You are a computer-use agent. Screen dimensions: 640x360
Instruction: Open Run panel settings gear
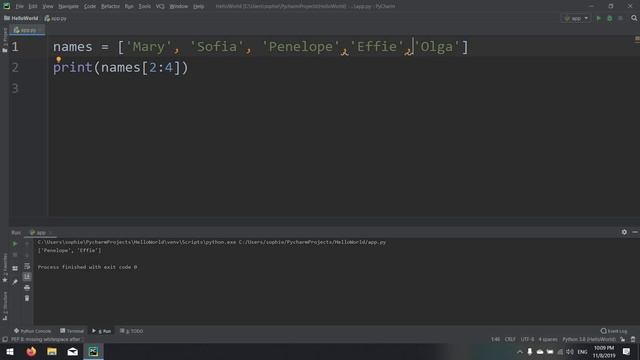(x=624, y=232)
